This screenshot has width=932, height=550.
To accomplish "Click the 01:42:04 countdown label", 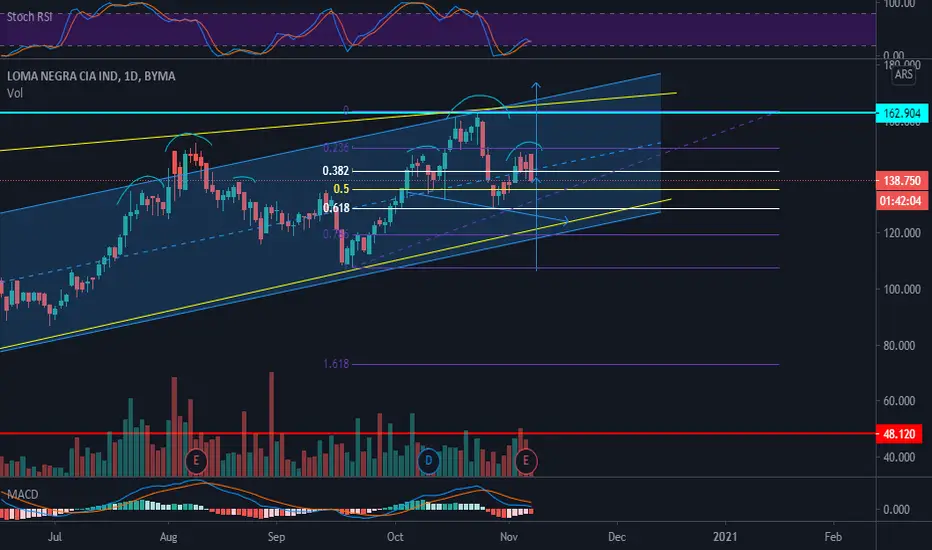I will coord(900,201).
